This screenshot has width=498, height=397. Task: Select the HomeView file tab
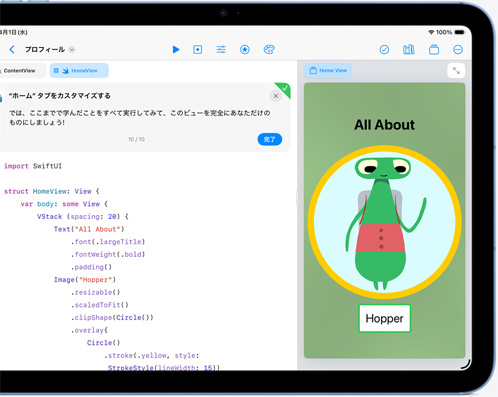[79, 71]
